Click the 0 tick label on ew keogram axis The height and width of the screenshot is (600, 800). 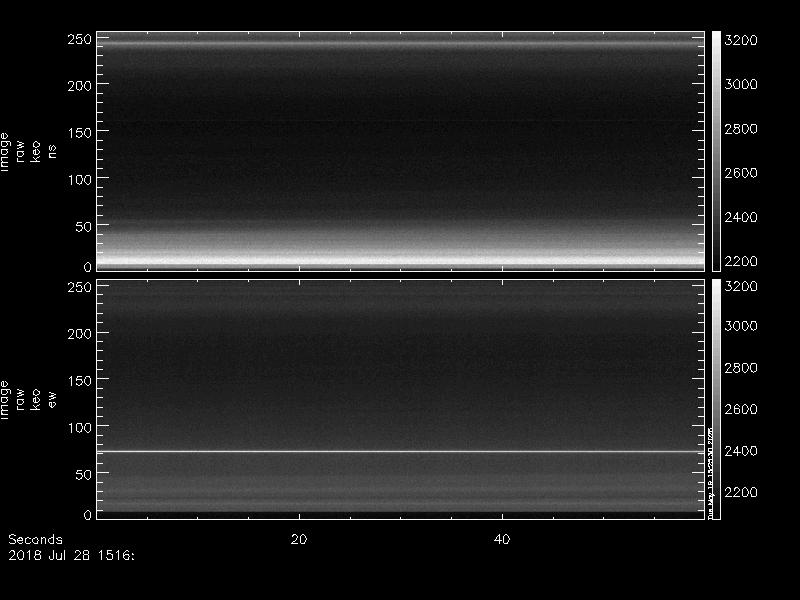[x=88, y=514]
